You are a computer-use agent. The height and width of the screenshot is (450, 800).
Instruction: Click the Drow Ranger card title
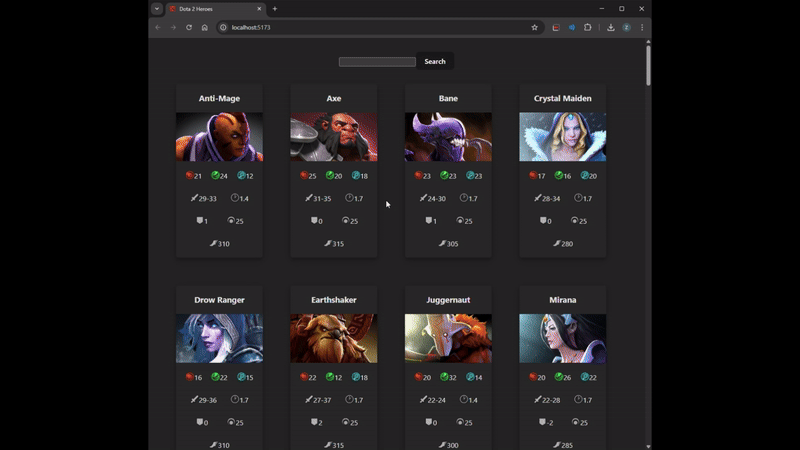219,300
